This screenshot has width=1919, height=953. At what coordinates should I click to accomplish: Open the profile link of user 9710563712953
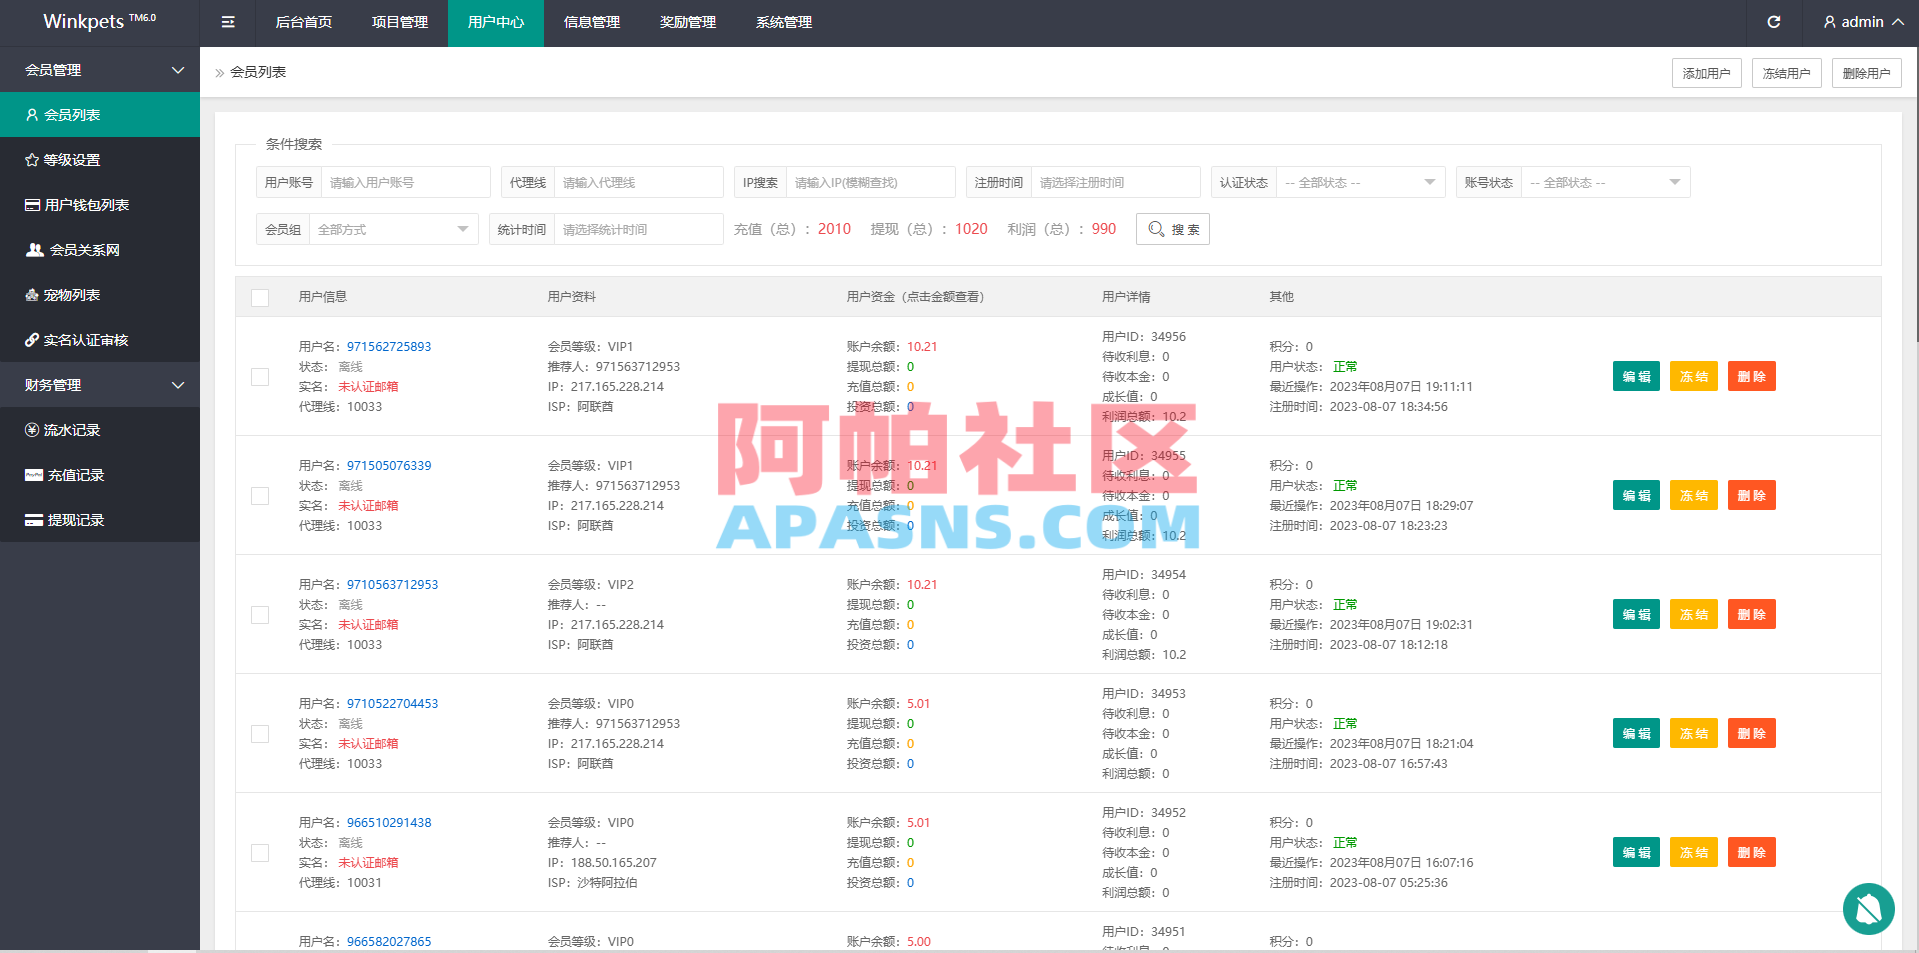click(x=392, y=584)
